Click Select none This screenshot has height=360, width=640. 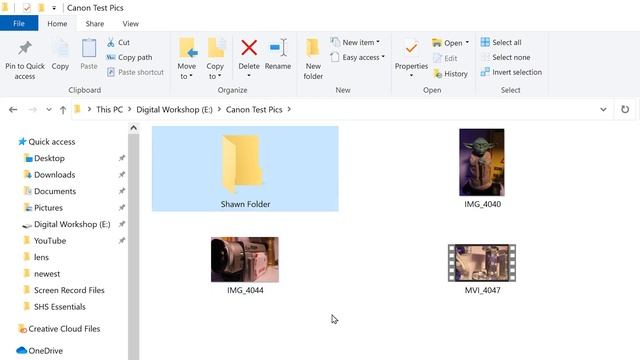[505, 57]
